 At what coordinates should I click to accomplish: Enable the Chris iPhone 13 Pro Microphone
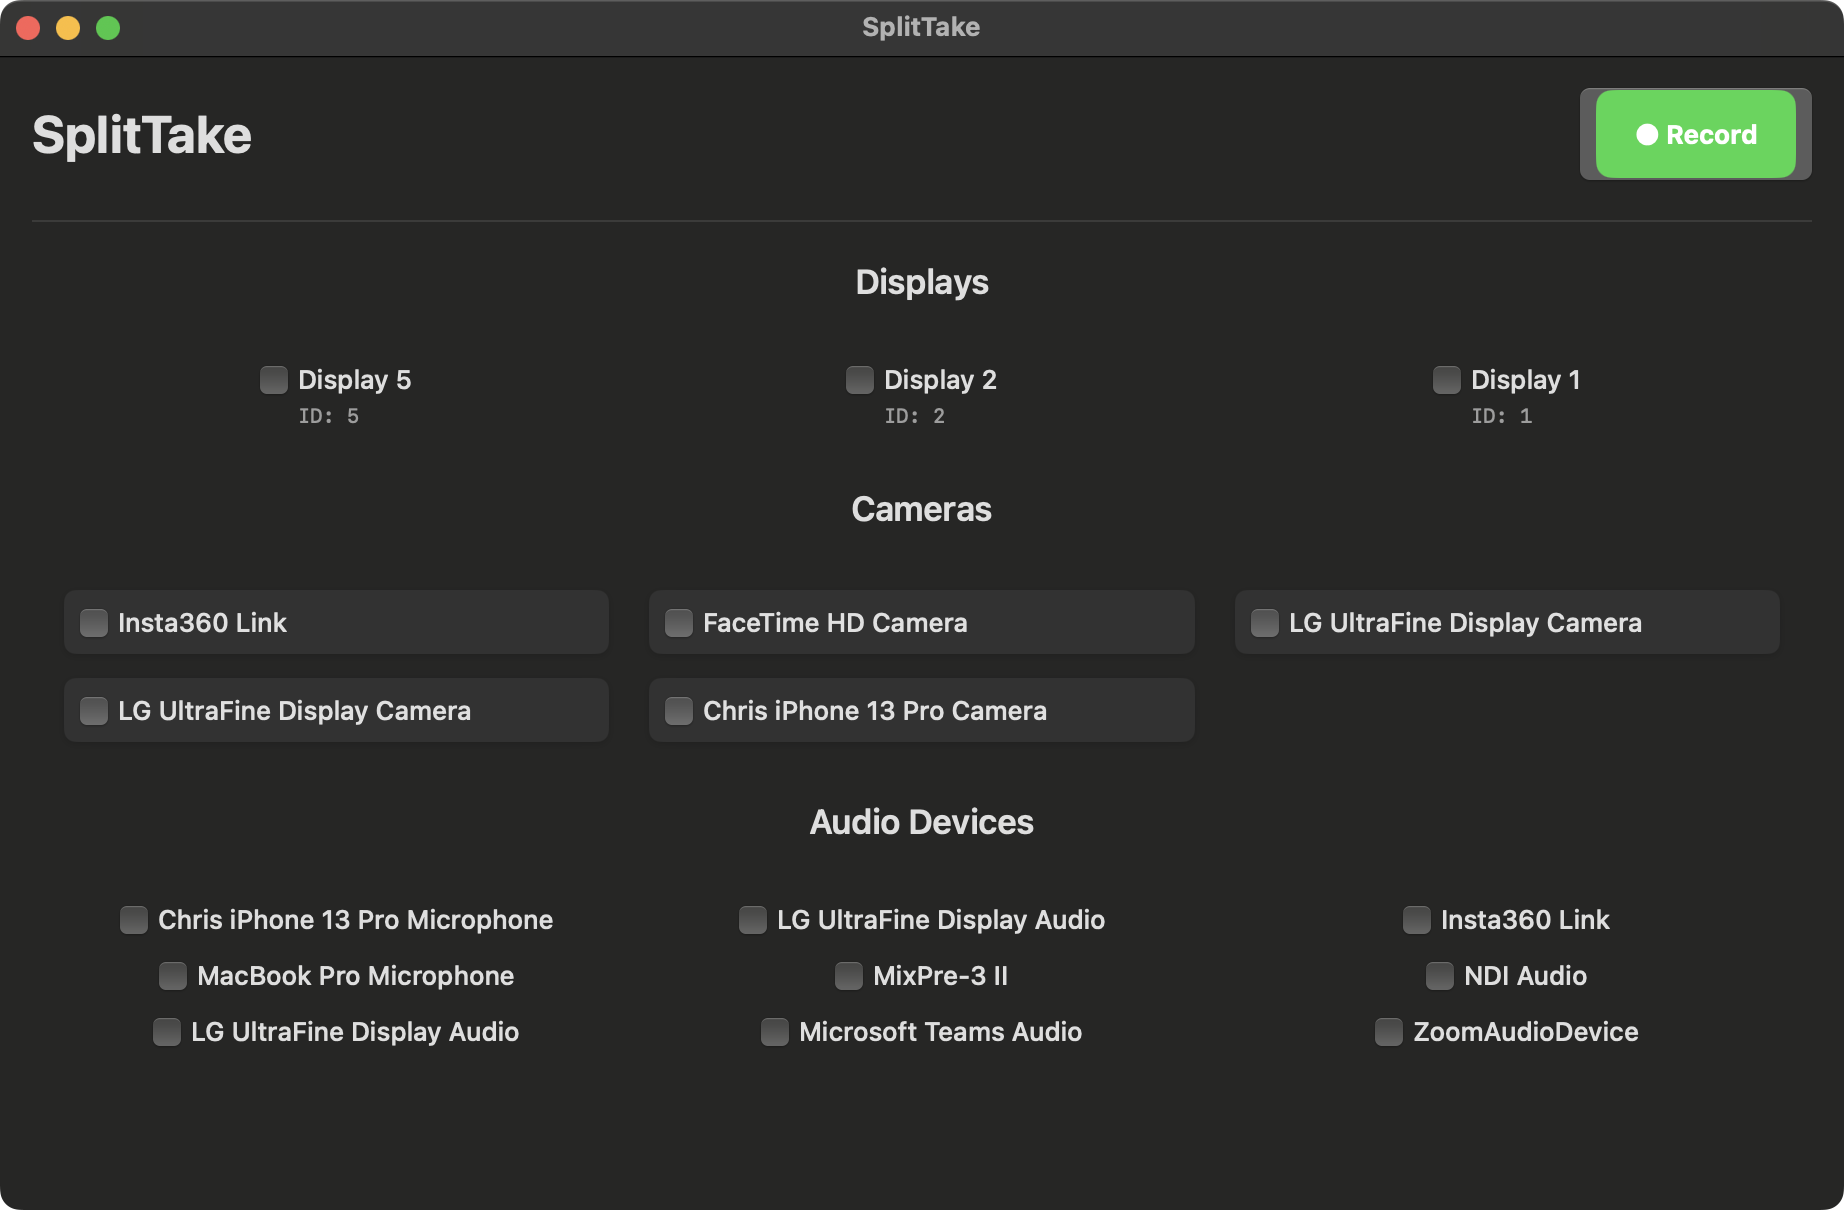[134, 920]
